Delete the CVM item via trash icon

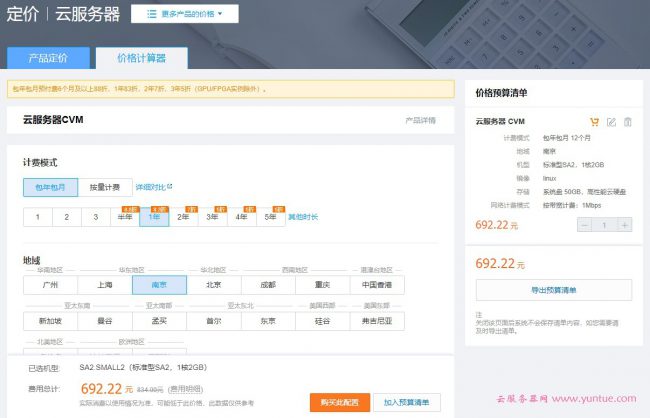pyautogui.click(x=627, y=122)
